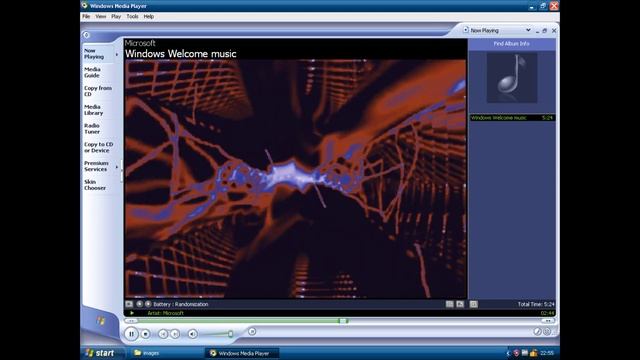The width and height of the screenshot is (640, 360).
Task: Skip to the previous track
Action: (x=163, y=334)
